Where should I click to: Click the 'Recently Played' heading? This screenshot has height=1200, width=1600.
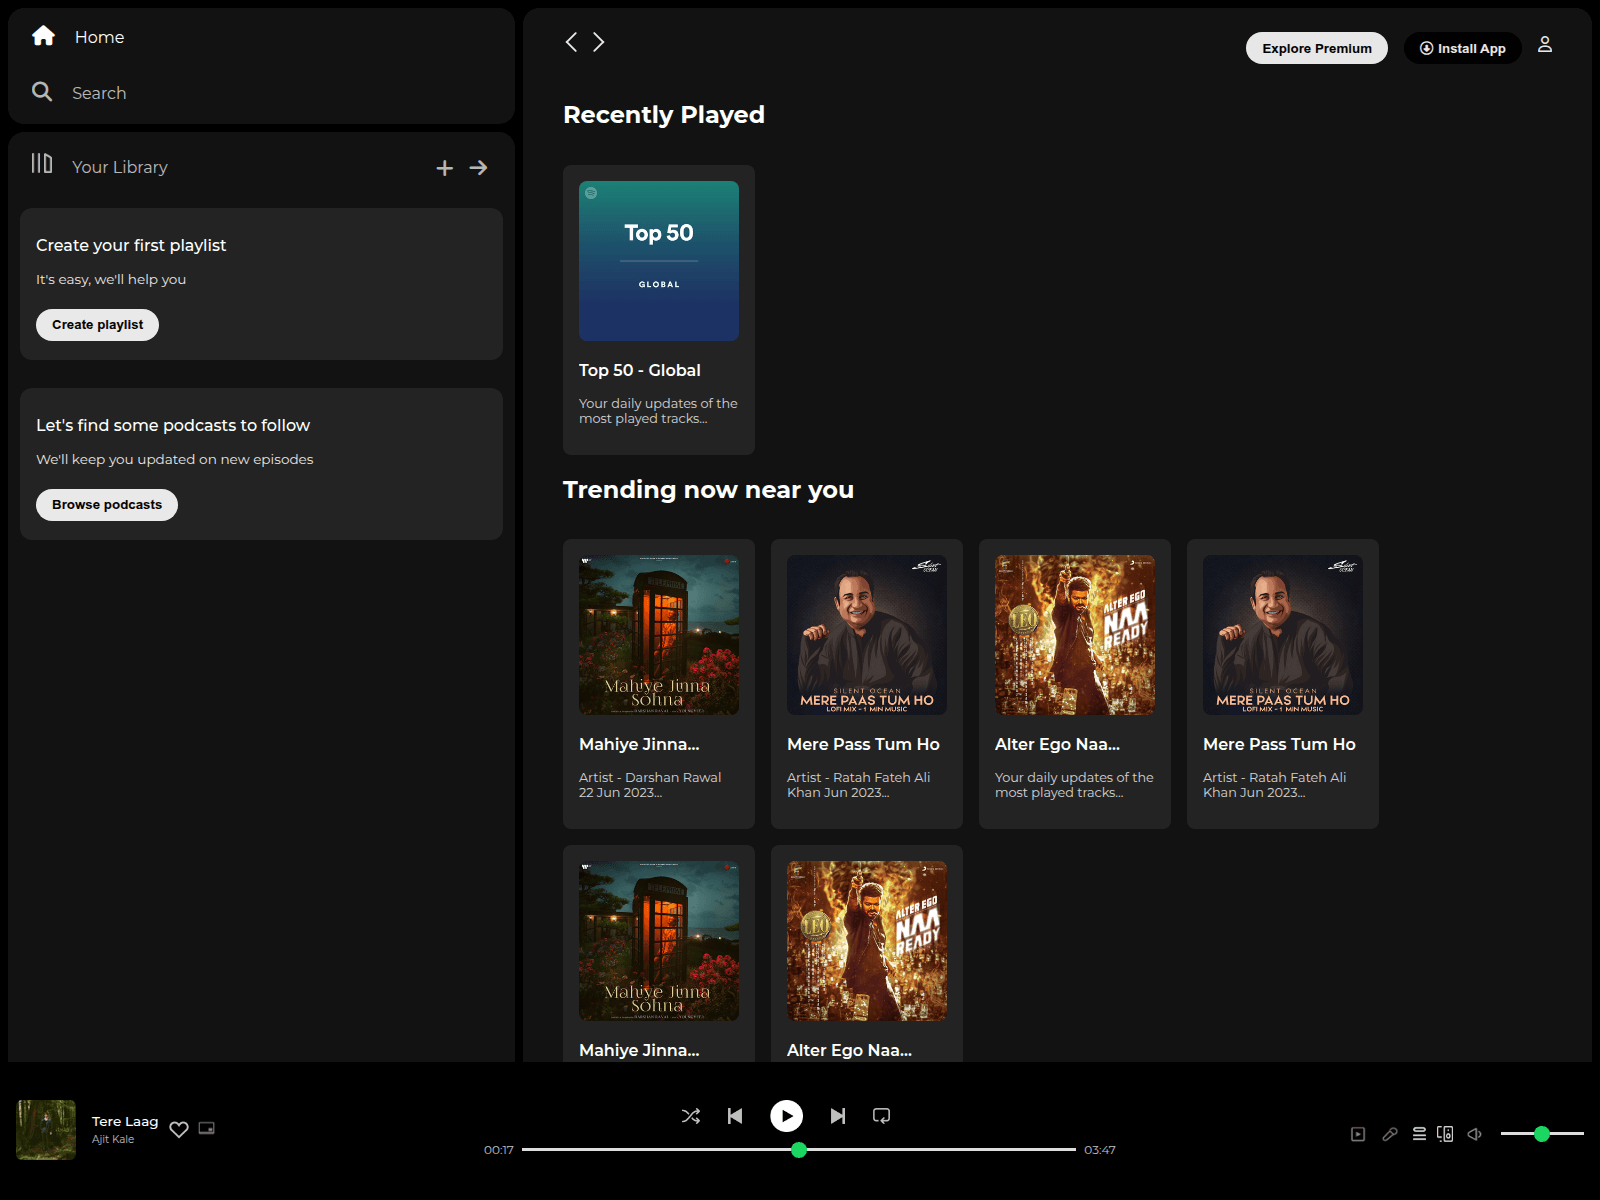pos(664,115)
